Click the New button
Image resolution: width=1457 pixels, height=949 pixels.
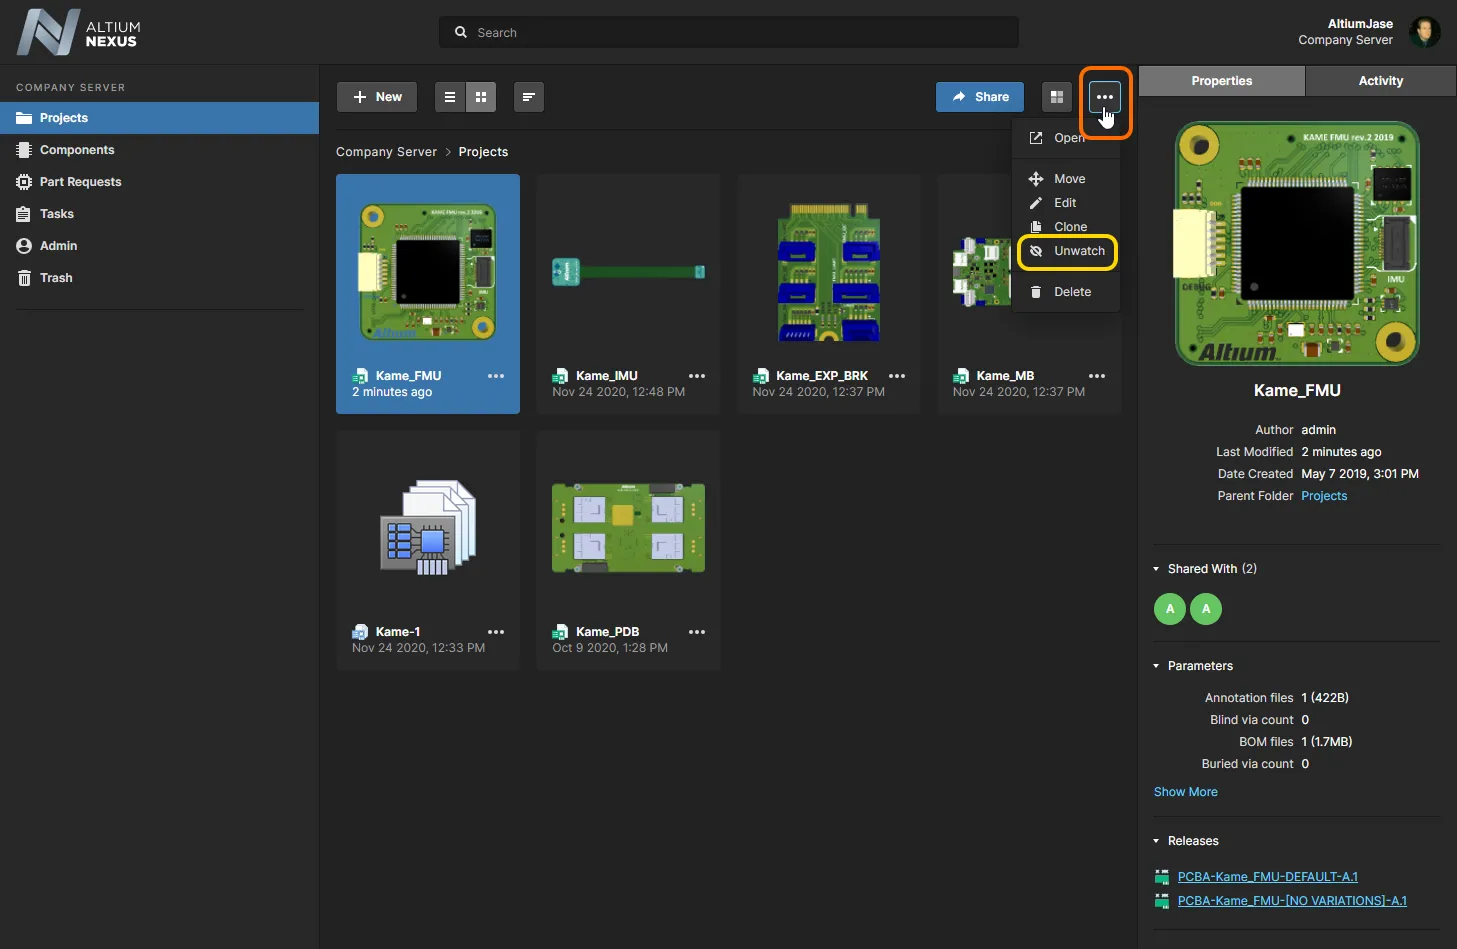pos(377,97)
